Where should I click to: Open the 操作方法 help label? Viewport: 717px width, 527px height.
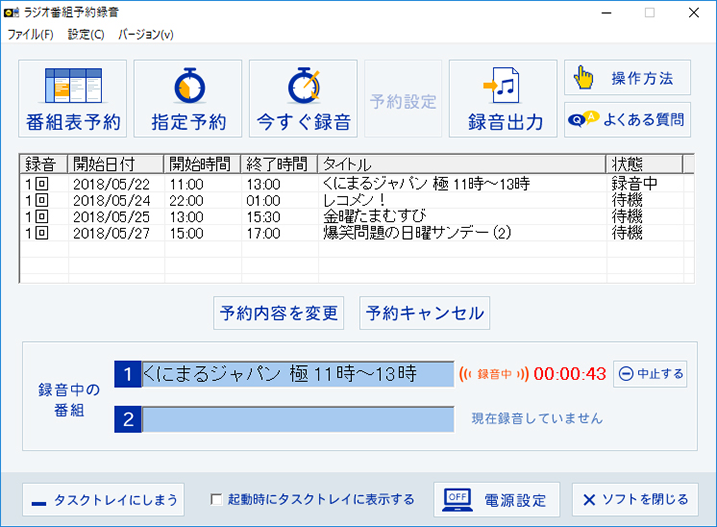coord(642,78)
